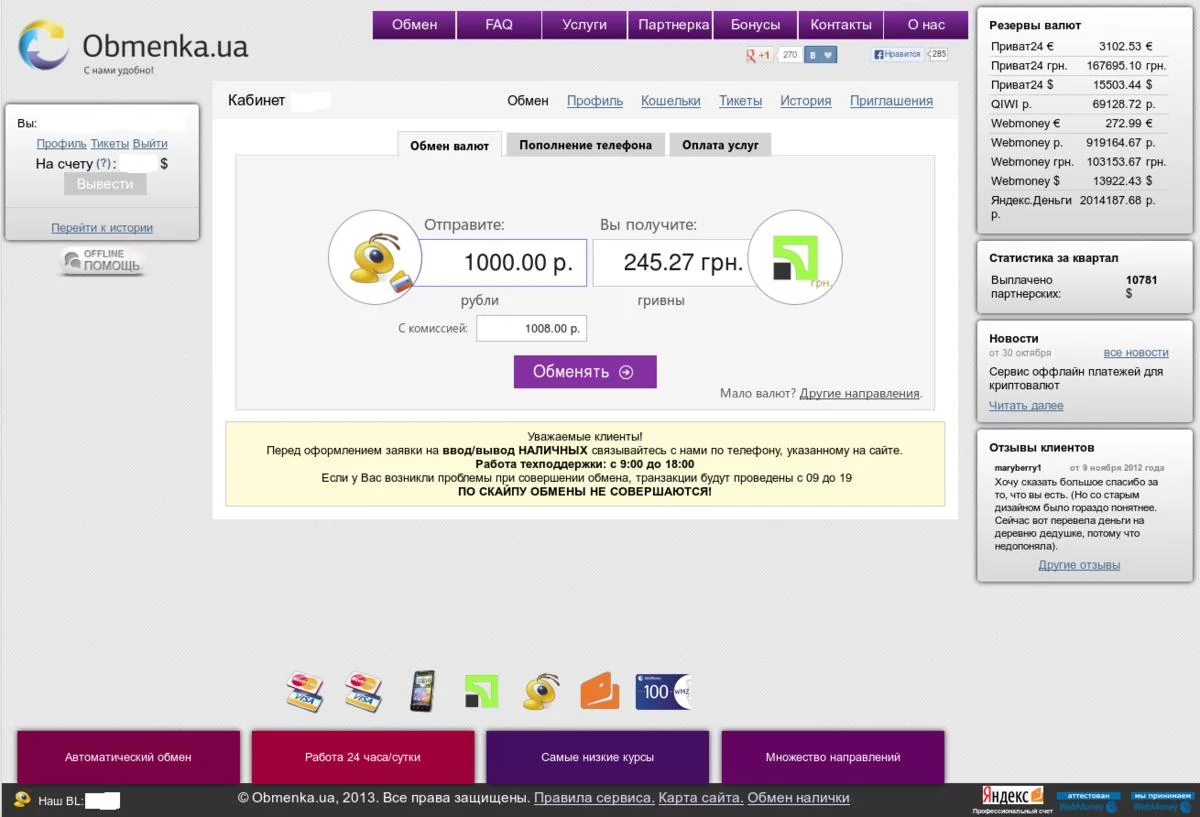
Task: Open the все новости link
Action: pyautogui.click(x=1136, y=353)
